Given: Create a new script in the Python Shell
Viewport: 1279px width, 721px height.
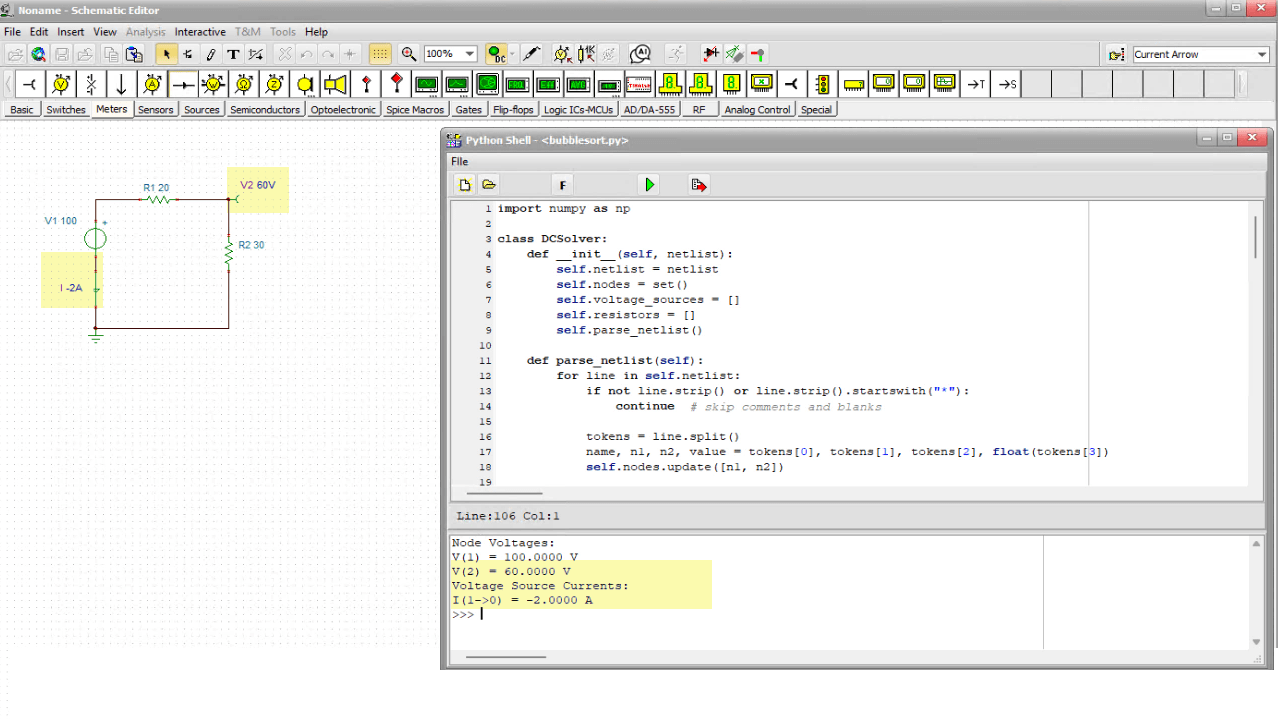Looking at the screenshot, I should click(464, 184).
